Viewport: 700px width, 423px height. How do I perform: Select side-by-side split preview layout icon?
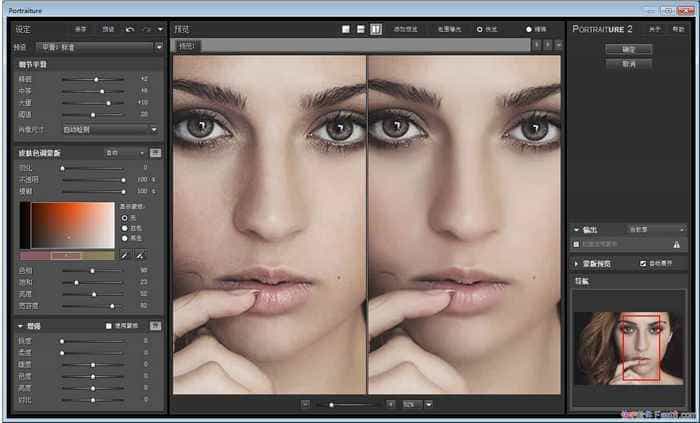point(375,30)
